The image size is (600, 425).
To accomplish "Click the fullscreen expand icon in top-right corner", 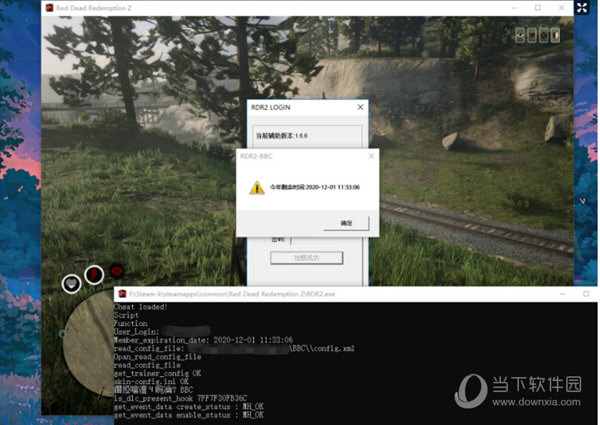I will (x=582, y=8).
